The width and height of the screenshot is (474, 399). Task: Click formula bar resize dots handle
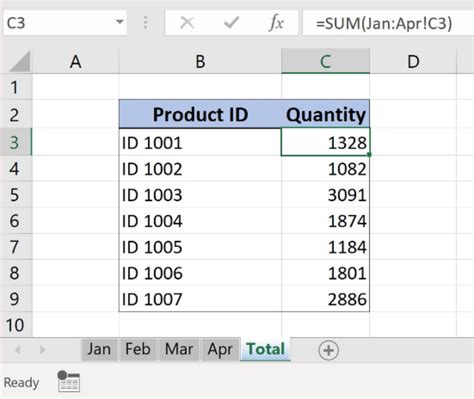pyautogui.click(x=146, y=23)
